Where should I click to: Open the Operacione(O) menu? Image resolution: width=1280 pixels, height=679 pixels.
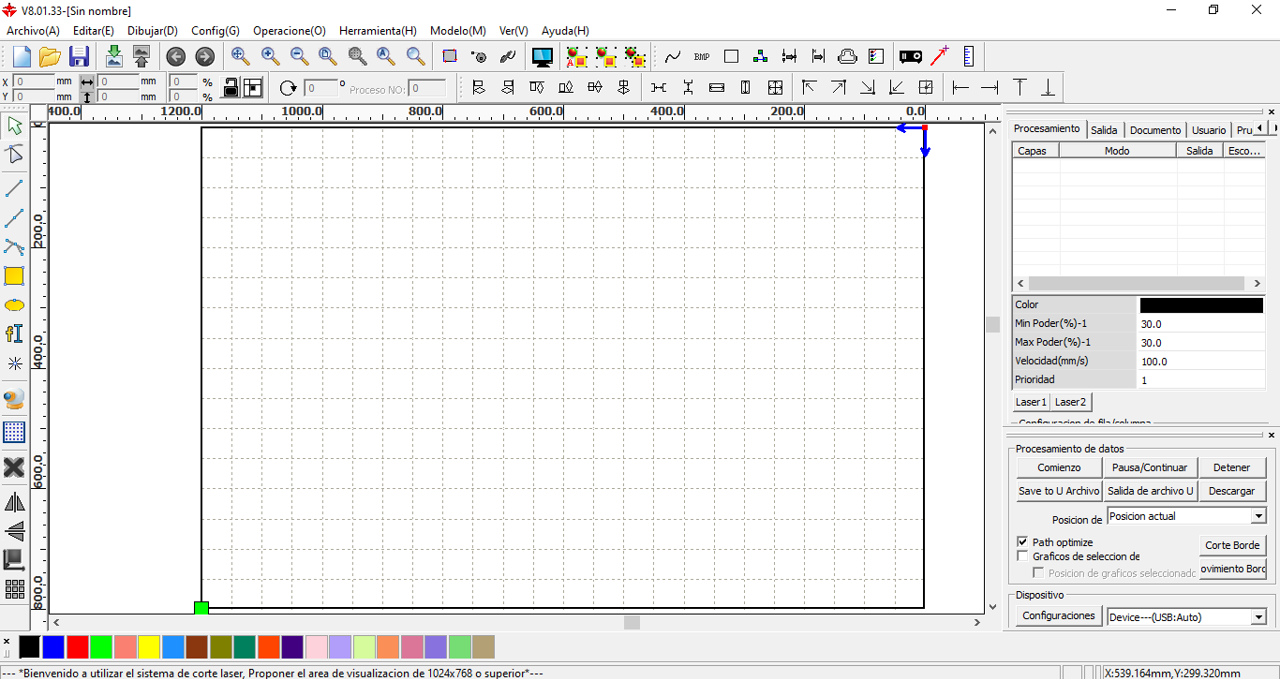(x=289, y=31)
